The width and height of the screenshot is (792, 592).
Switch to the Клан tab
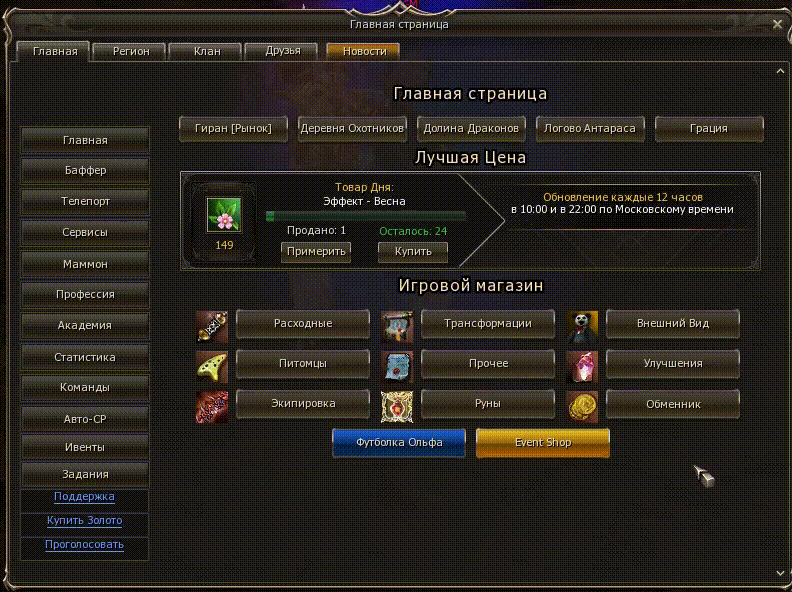pyautogui.click(x=206, y=52)
